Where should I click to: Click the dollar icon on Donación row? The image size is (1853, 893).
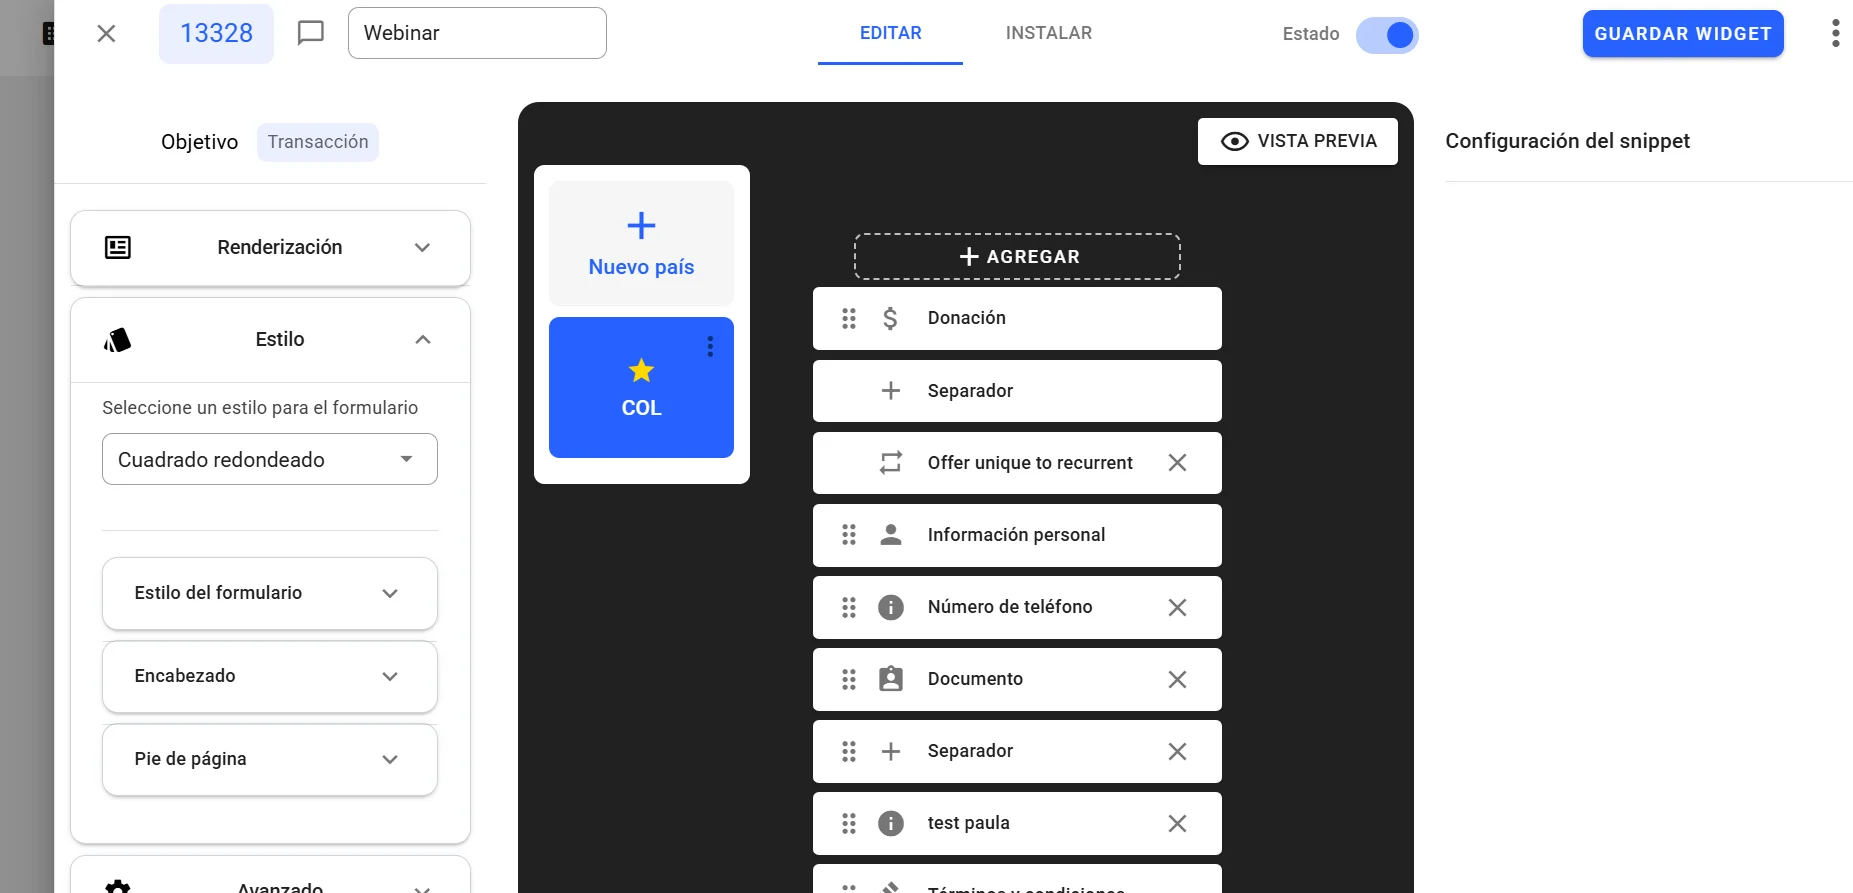point(890,318)
